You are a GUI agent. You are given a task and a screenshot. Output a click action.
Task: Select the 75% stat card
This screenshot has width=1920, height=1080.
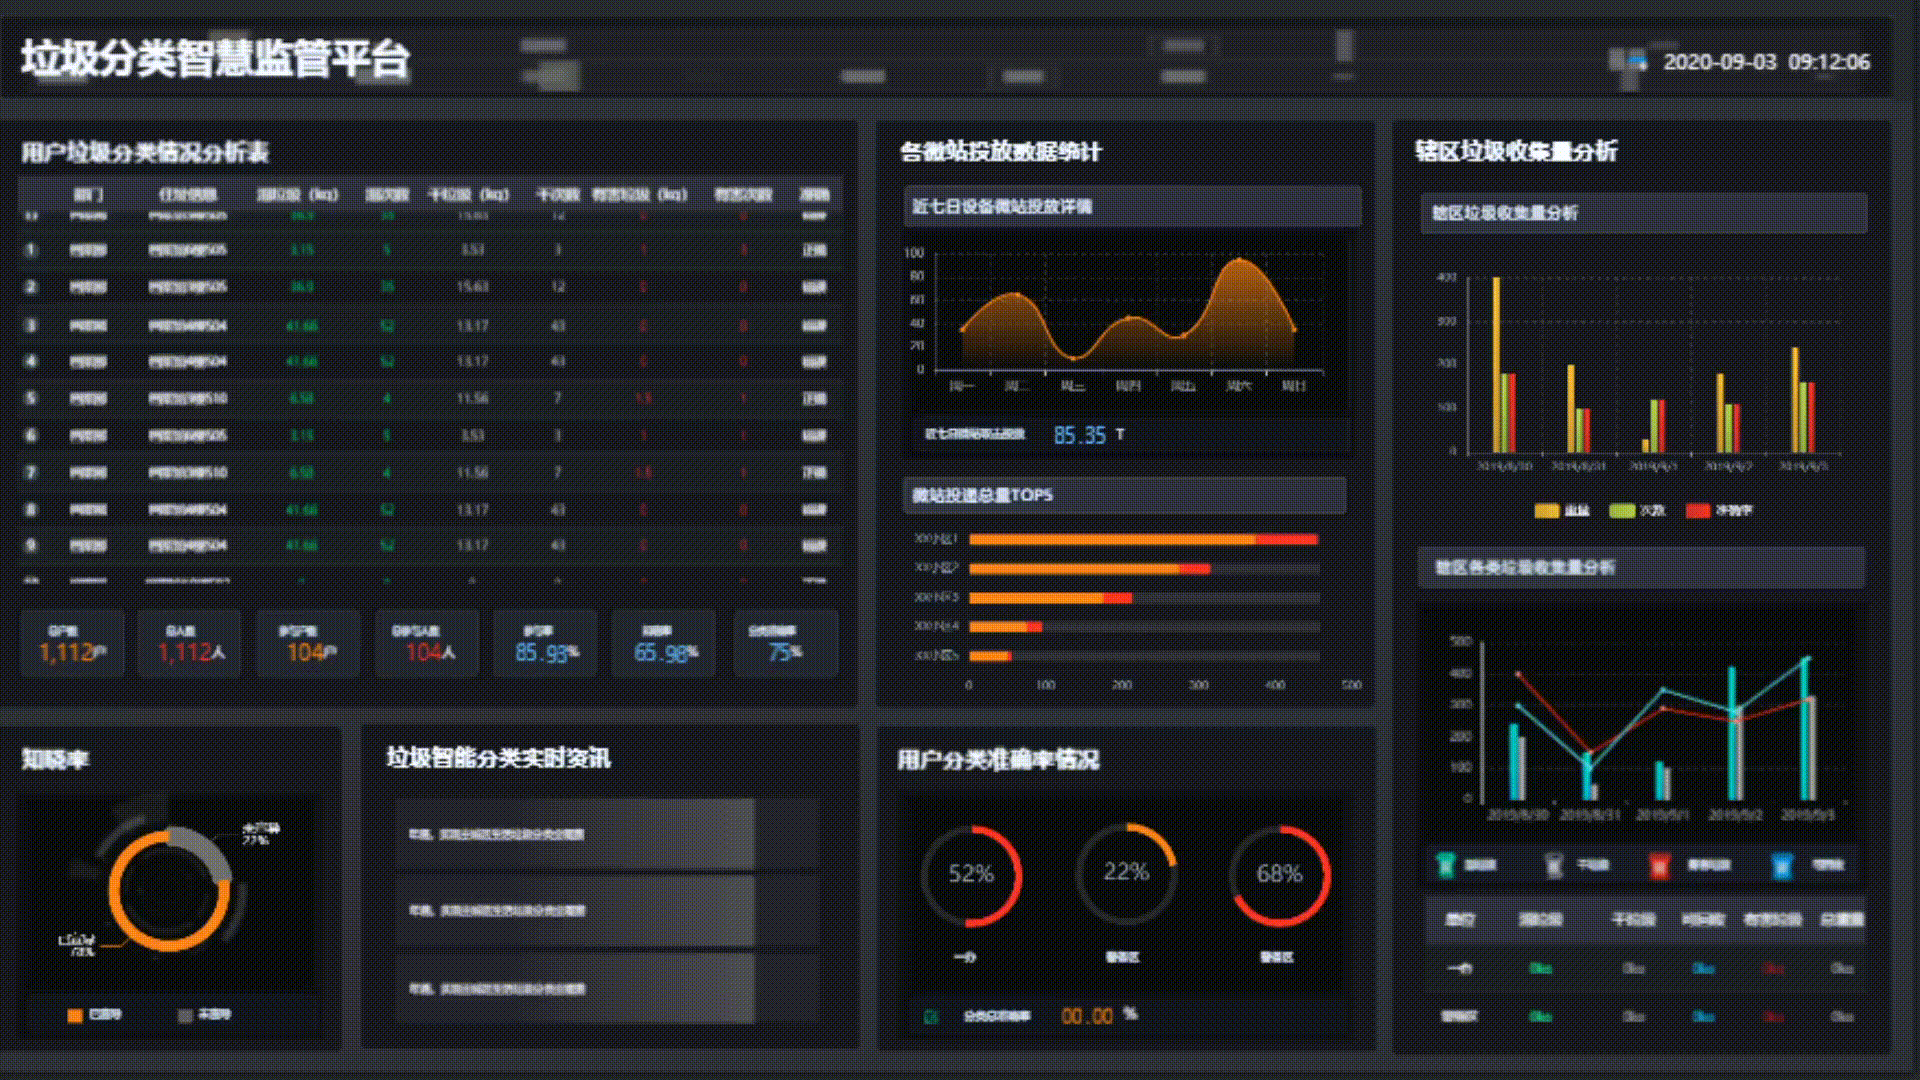785,644
